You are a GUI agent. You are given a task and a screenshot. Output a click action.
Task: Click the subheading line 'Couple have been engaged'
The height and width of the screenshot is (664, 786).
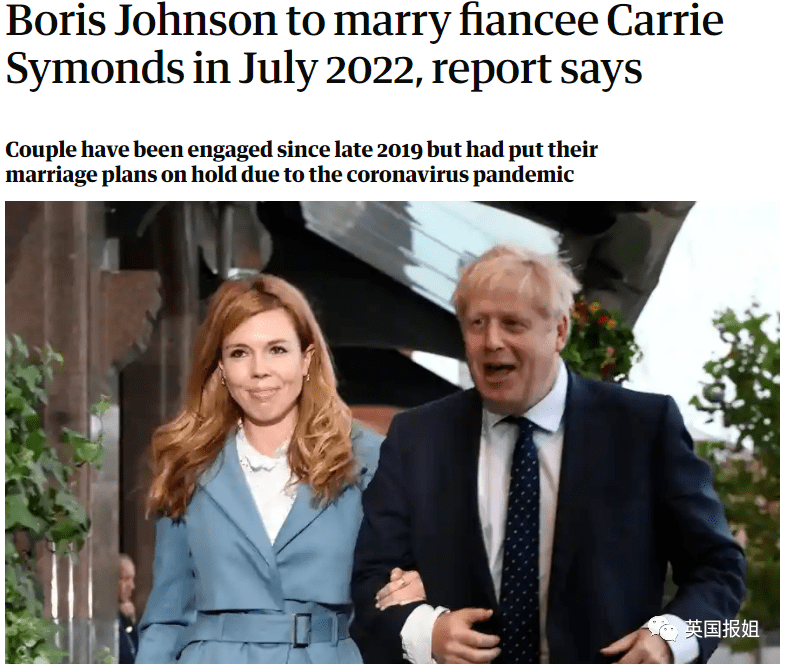click(301, 150)
